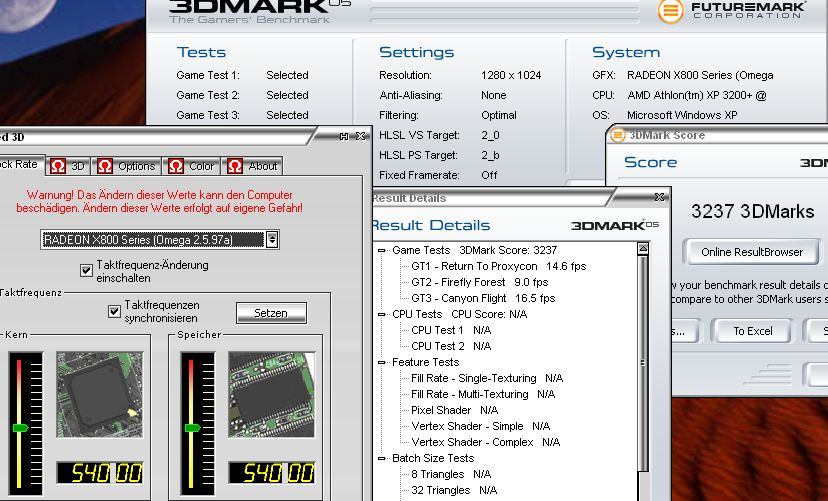Select CPU Test 1 row
Viewport: 828px width, 501px height.
451,330
